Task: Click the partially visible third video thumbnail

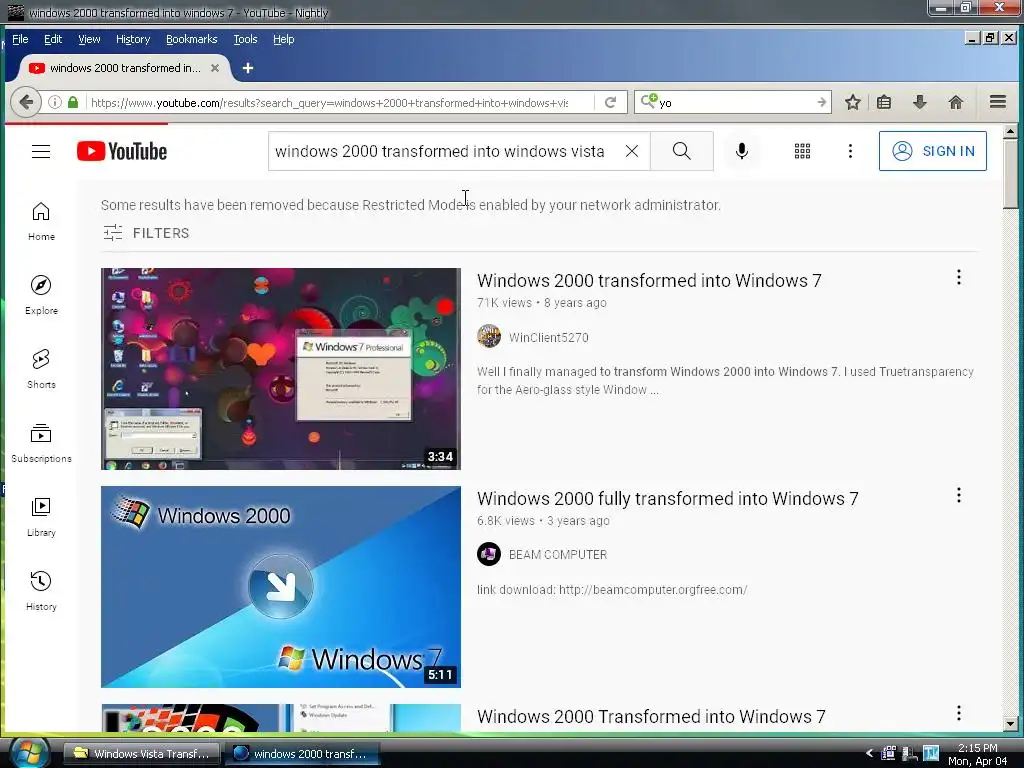Action: 281,718
